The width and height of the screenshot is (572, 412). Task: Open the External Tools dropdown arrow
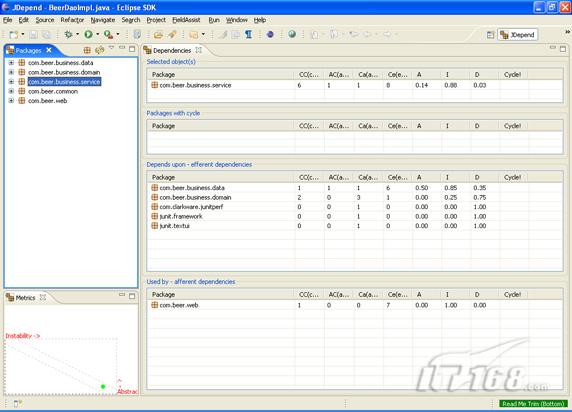117,34
